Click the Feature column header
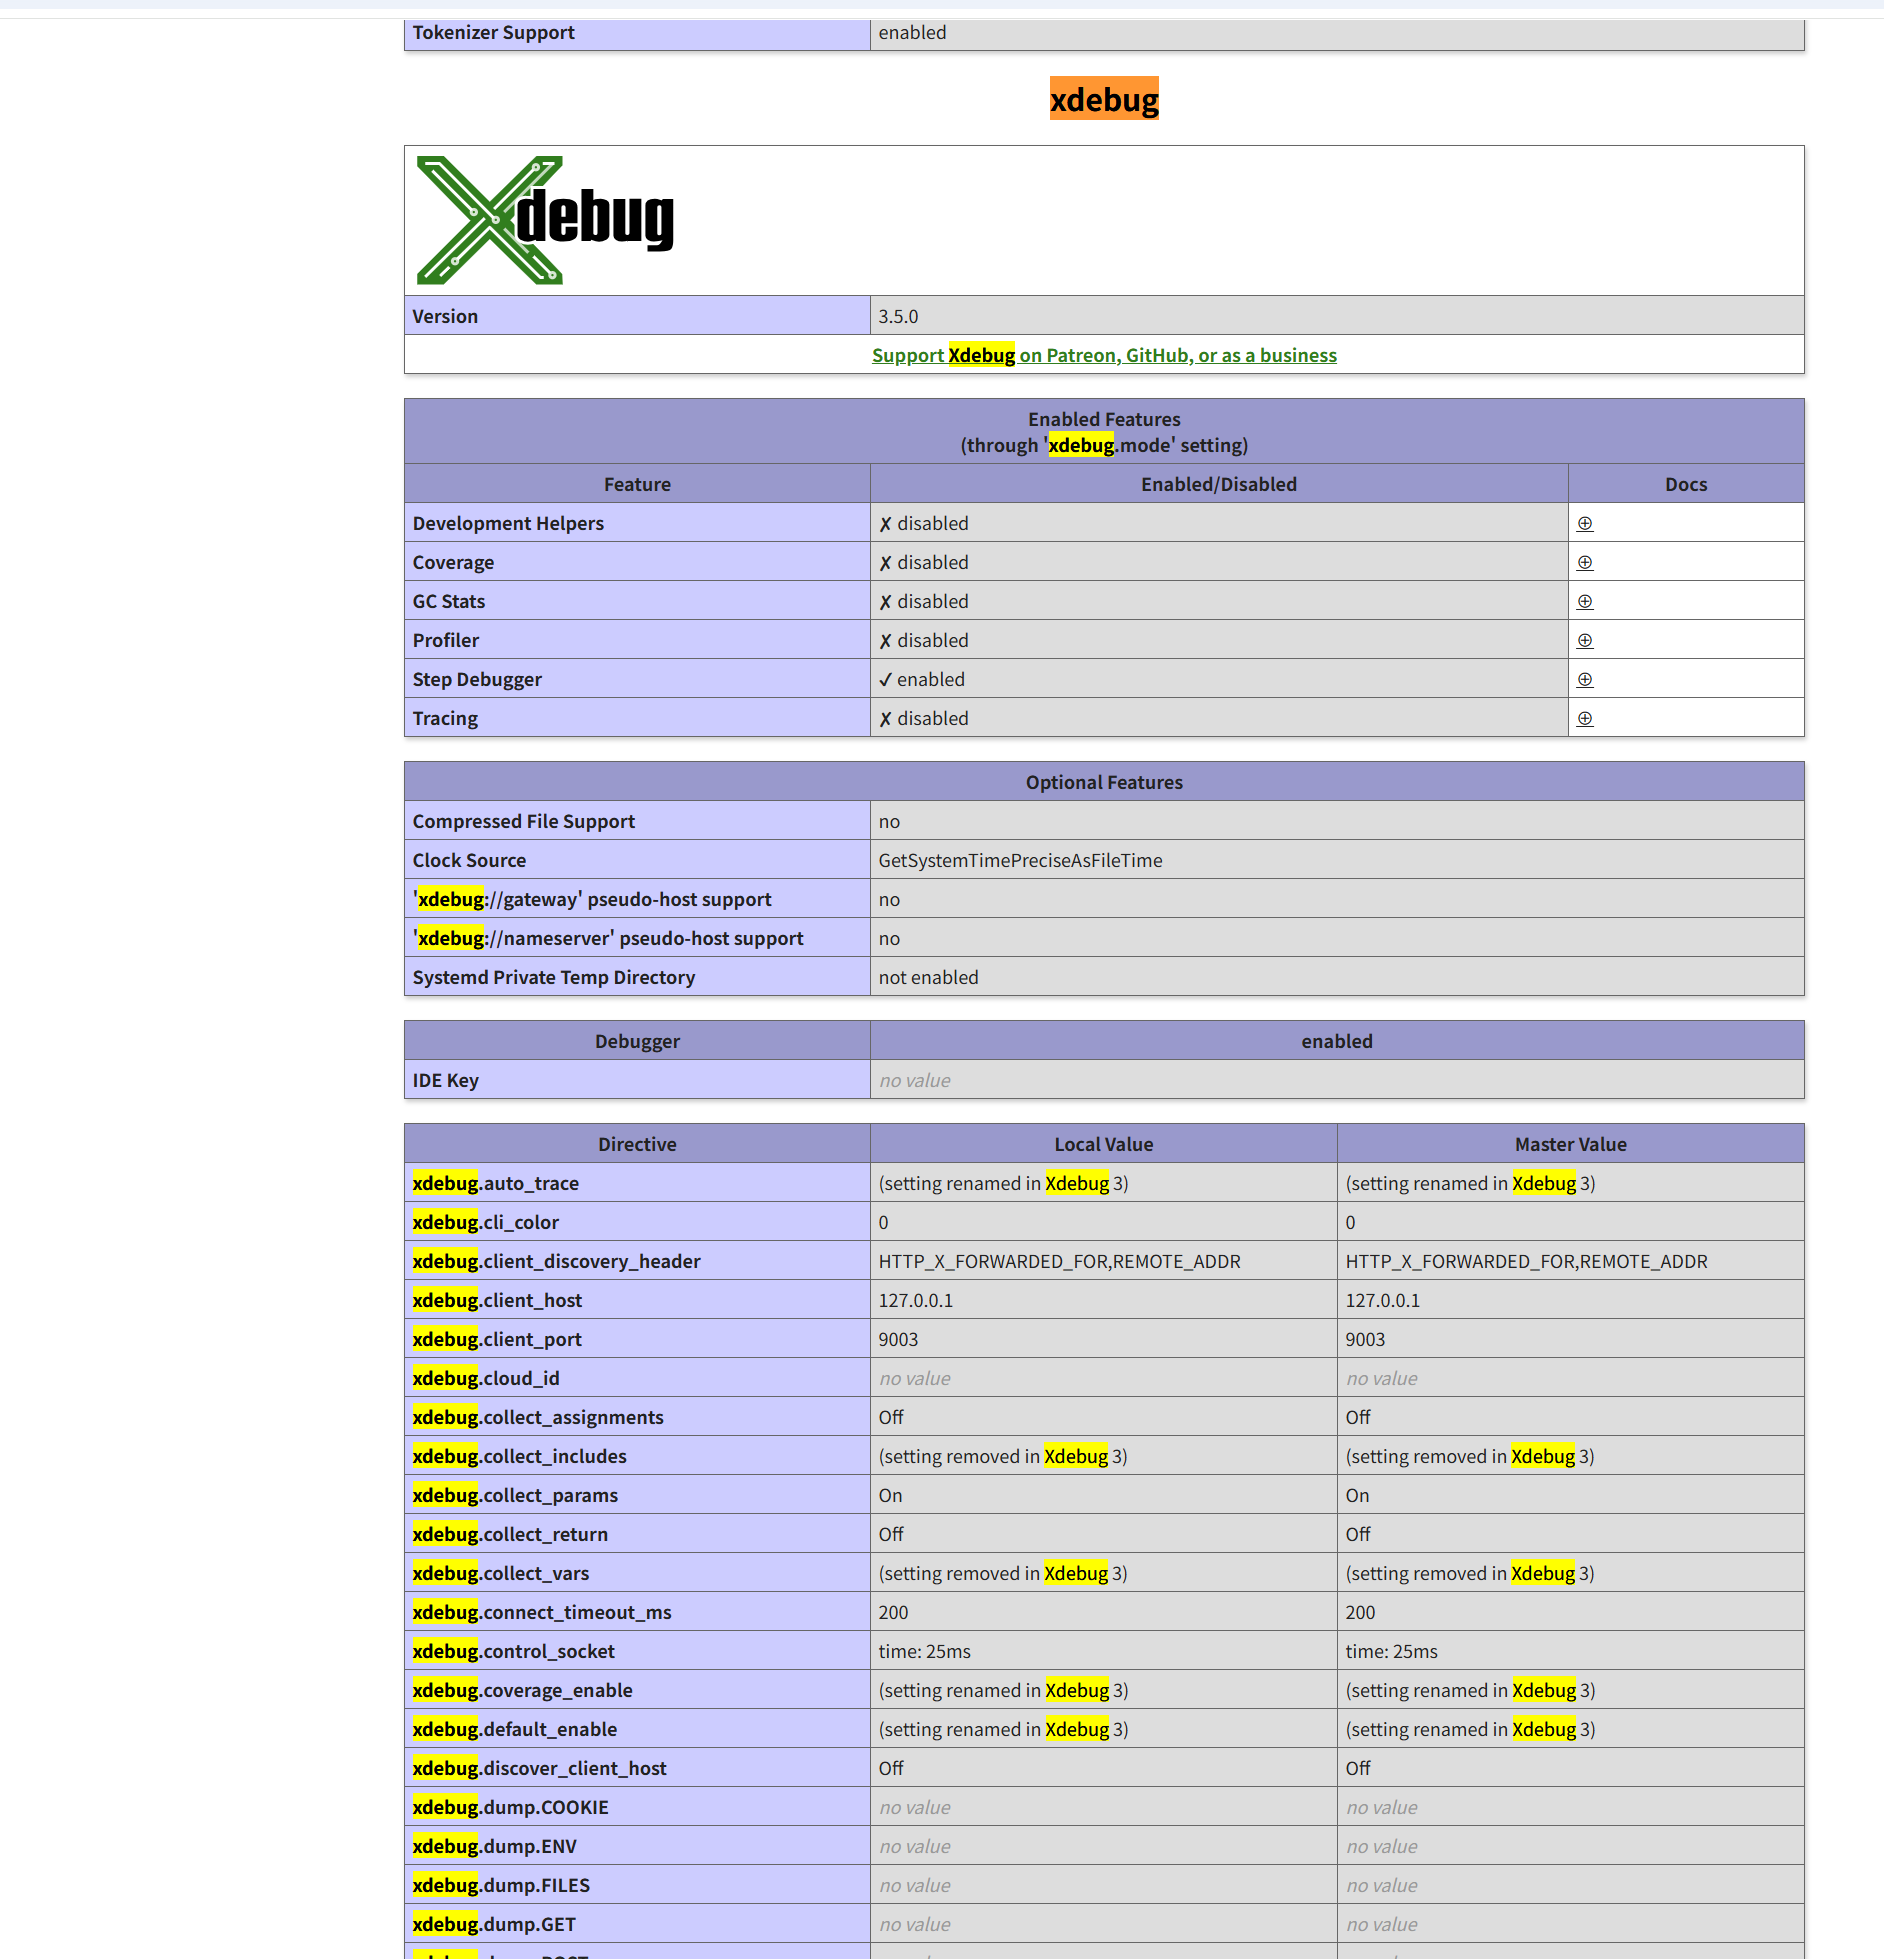Viewport: 1884px width, 1959px height. [x=637, y=484]
